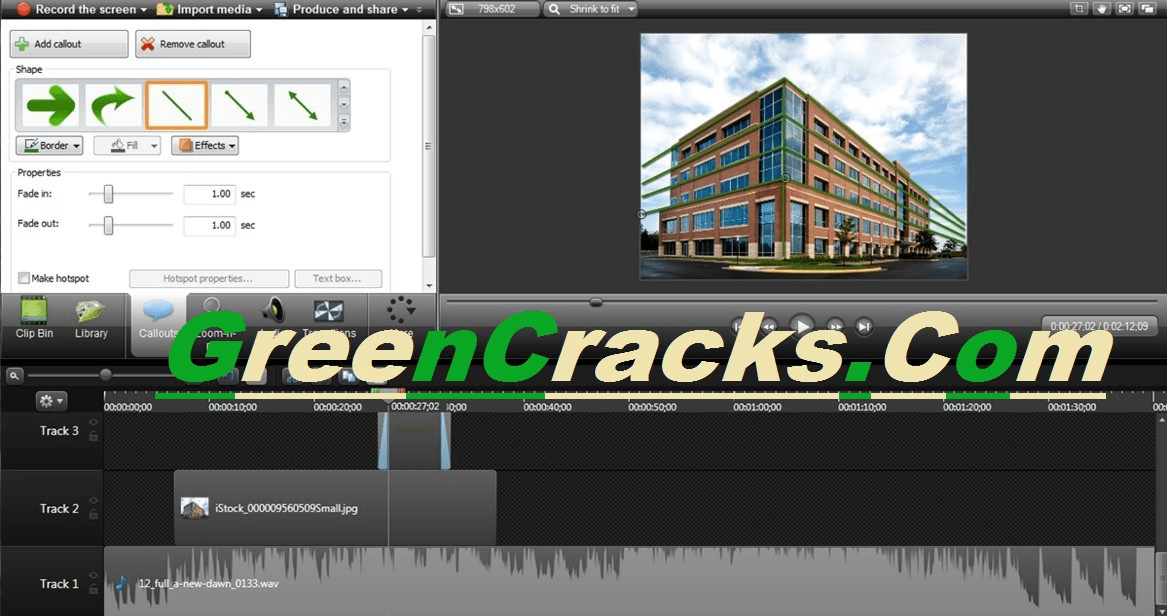Select the straight line callout shape
This screenshot has width=1167, height=616.
tap(177, 104)
